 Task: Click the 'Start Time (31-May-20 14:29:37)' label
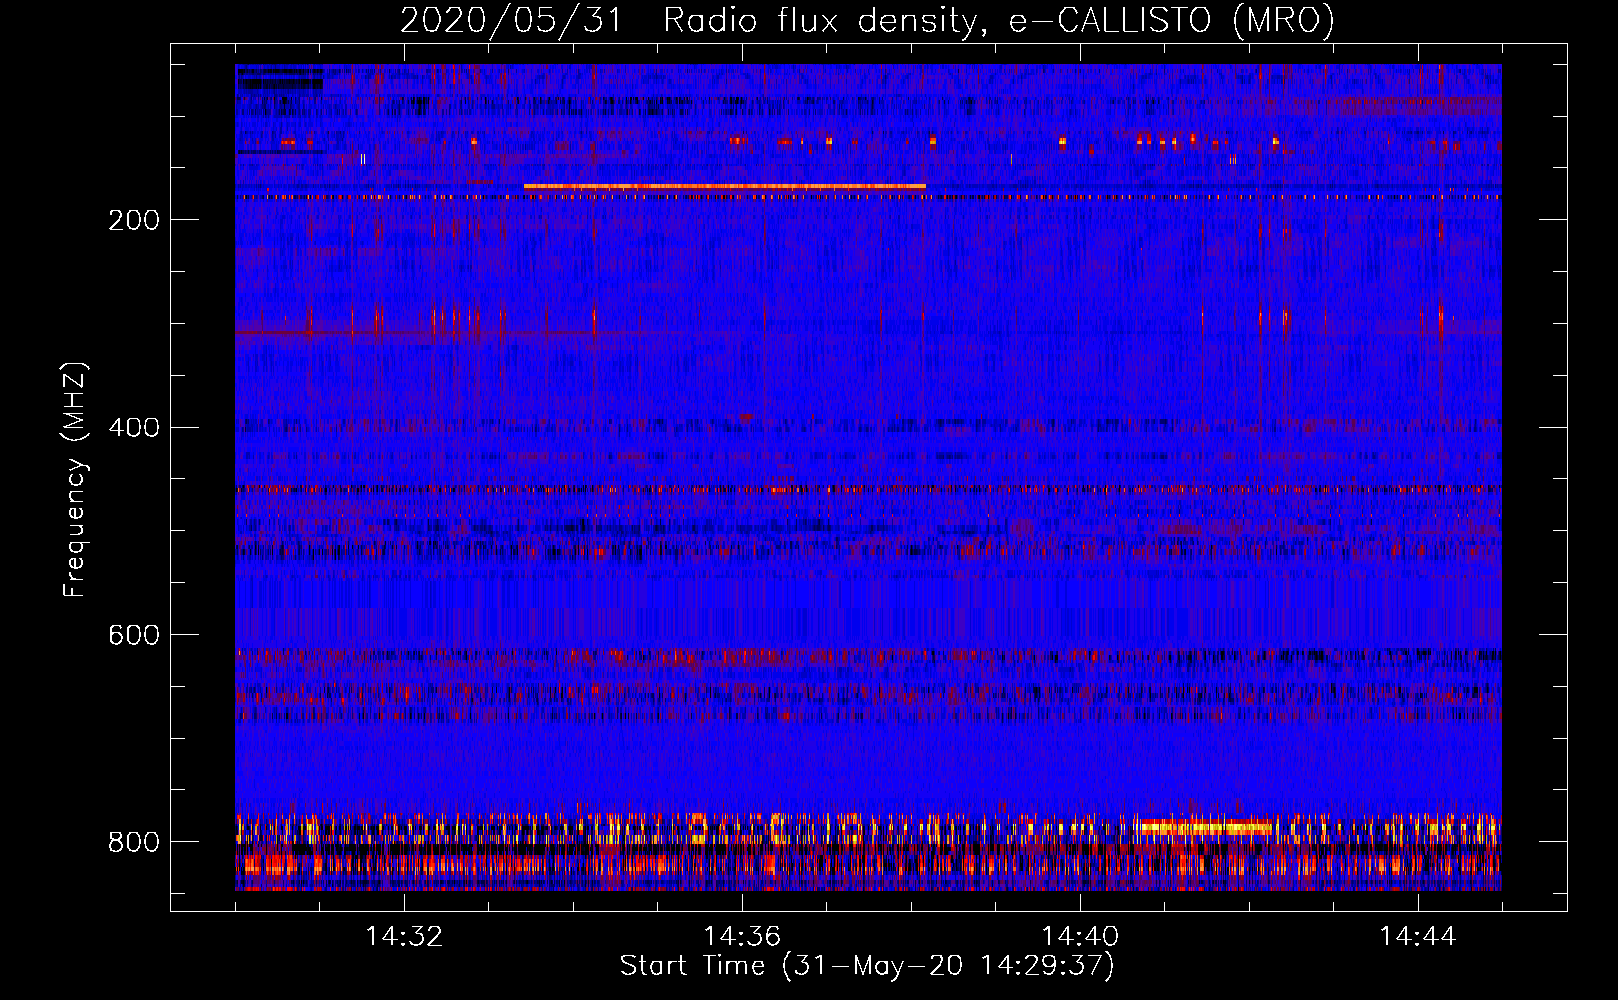pos(867,966)
